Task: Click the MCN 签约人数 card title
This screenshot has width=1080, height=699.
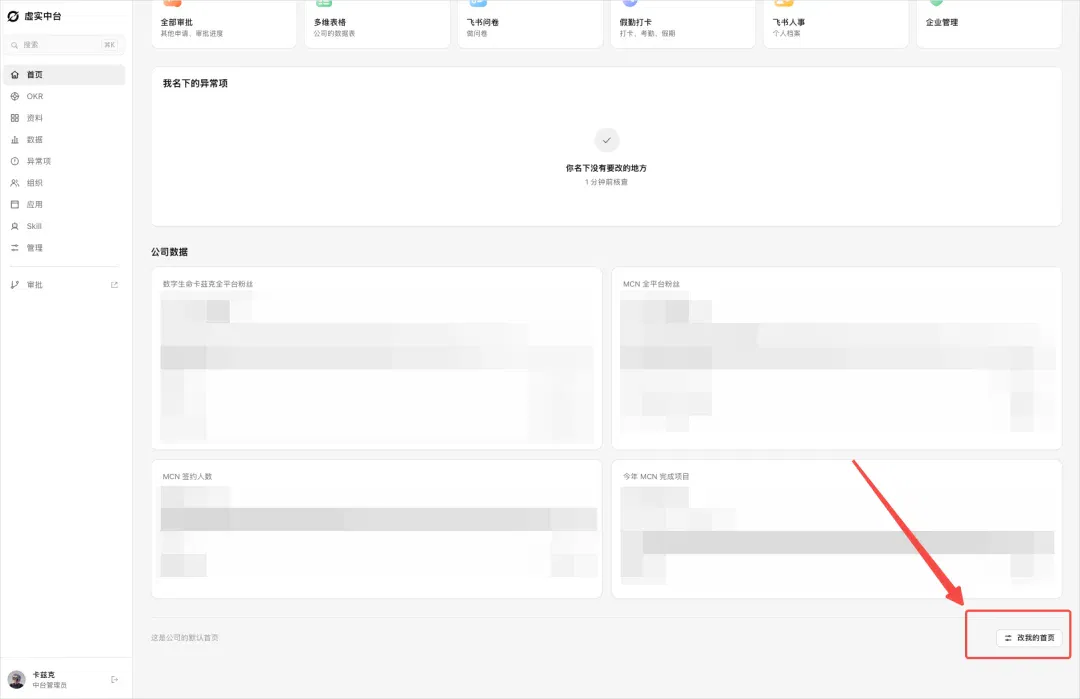Action: 187,477
